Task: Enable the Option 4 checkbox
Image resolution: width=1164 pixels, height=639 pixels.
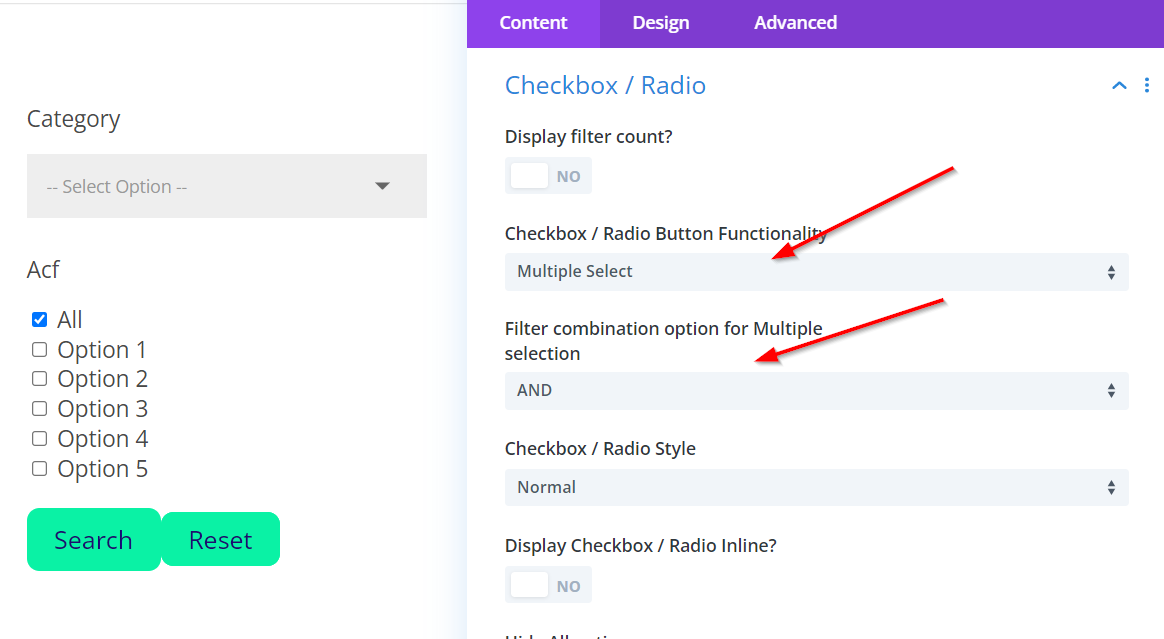Action: click(x=40, y=439)
